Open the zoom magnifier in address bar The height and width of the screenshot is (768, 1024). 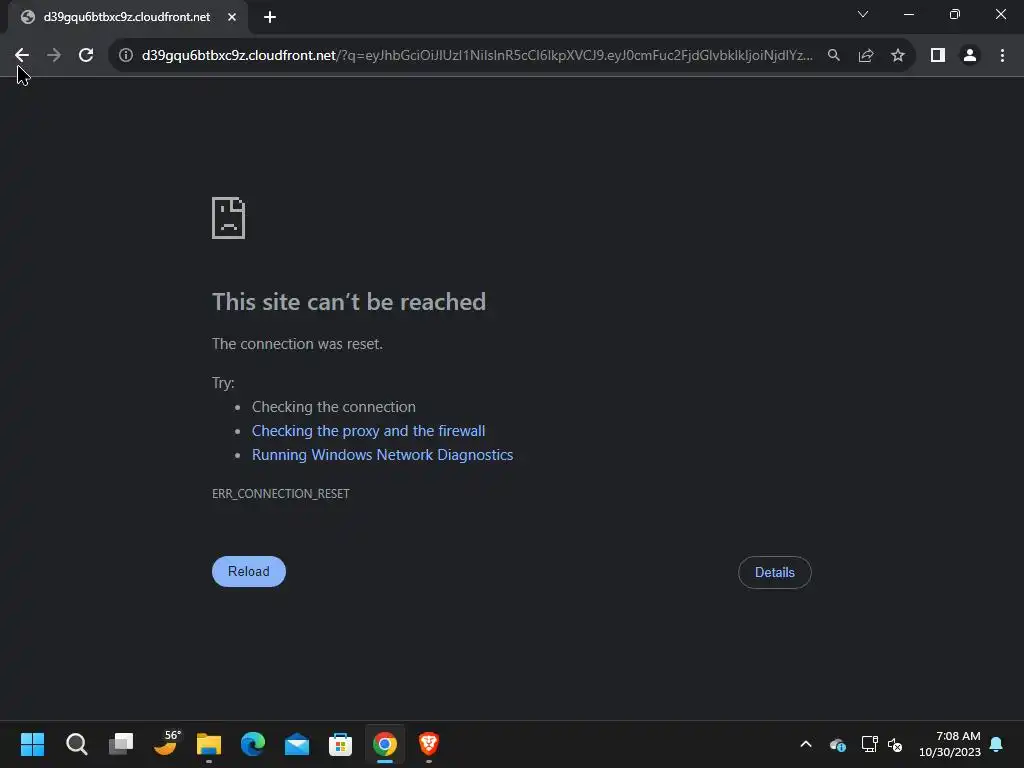[834, 56]
